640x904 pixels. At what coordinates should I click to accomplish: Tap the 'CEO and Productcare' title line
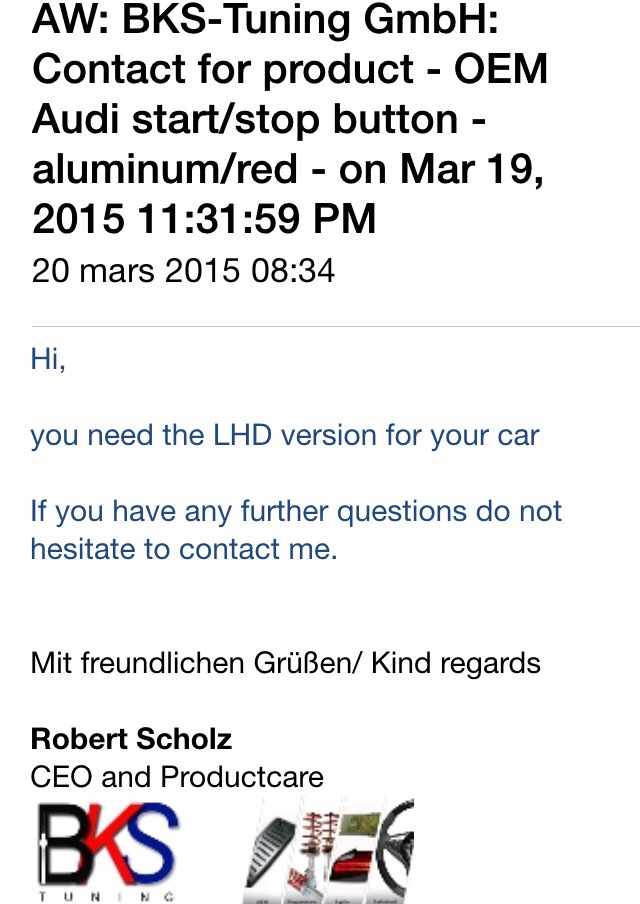pyautogui.click(x=177, y=777)
